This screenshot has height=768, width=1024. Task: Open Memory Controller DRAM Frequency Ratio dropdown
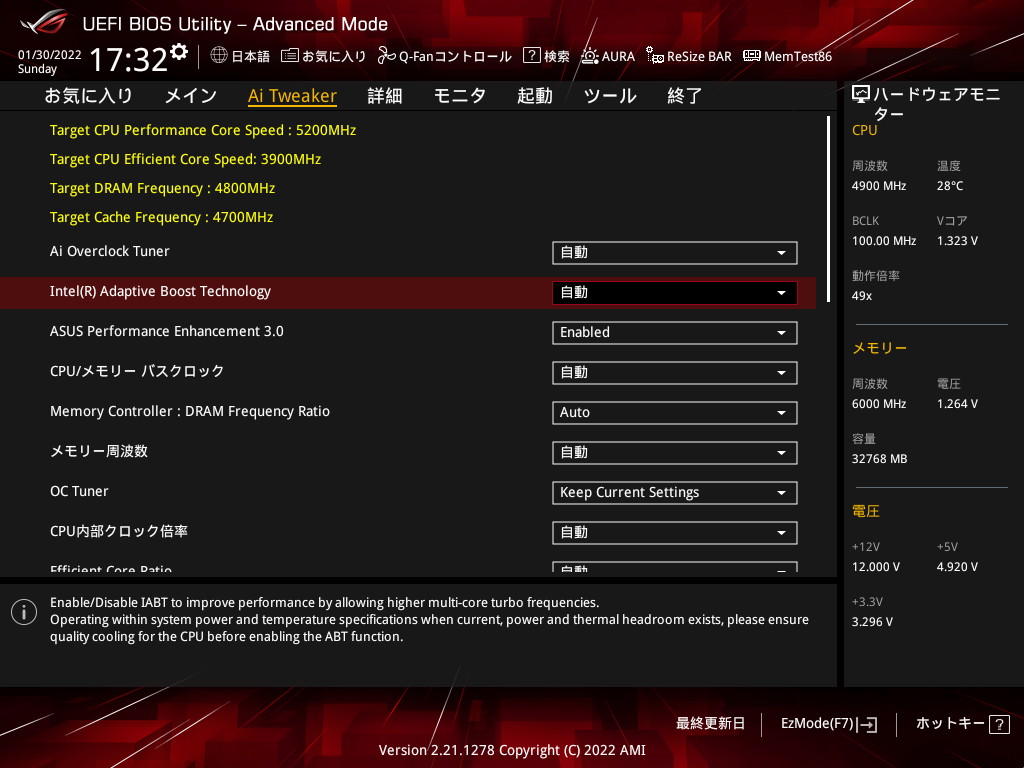675,413
